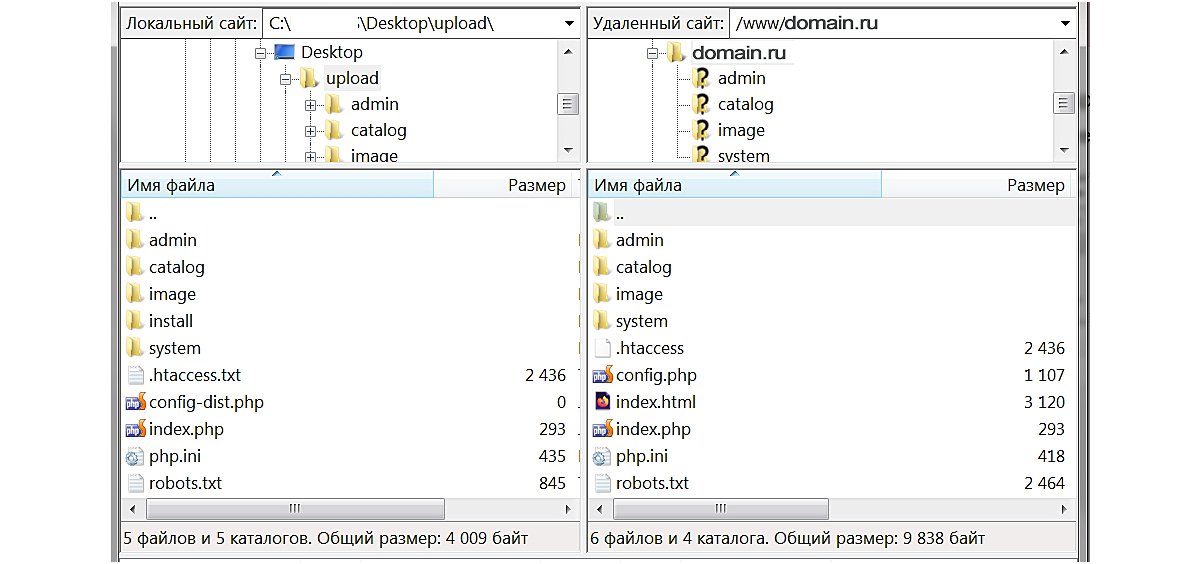Click the unknown-state admin folder icon in remote tree

pyautogui.click(x=701, y=78)
